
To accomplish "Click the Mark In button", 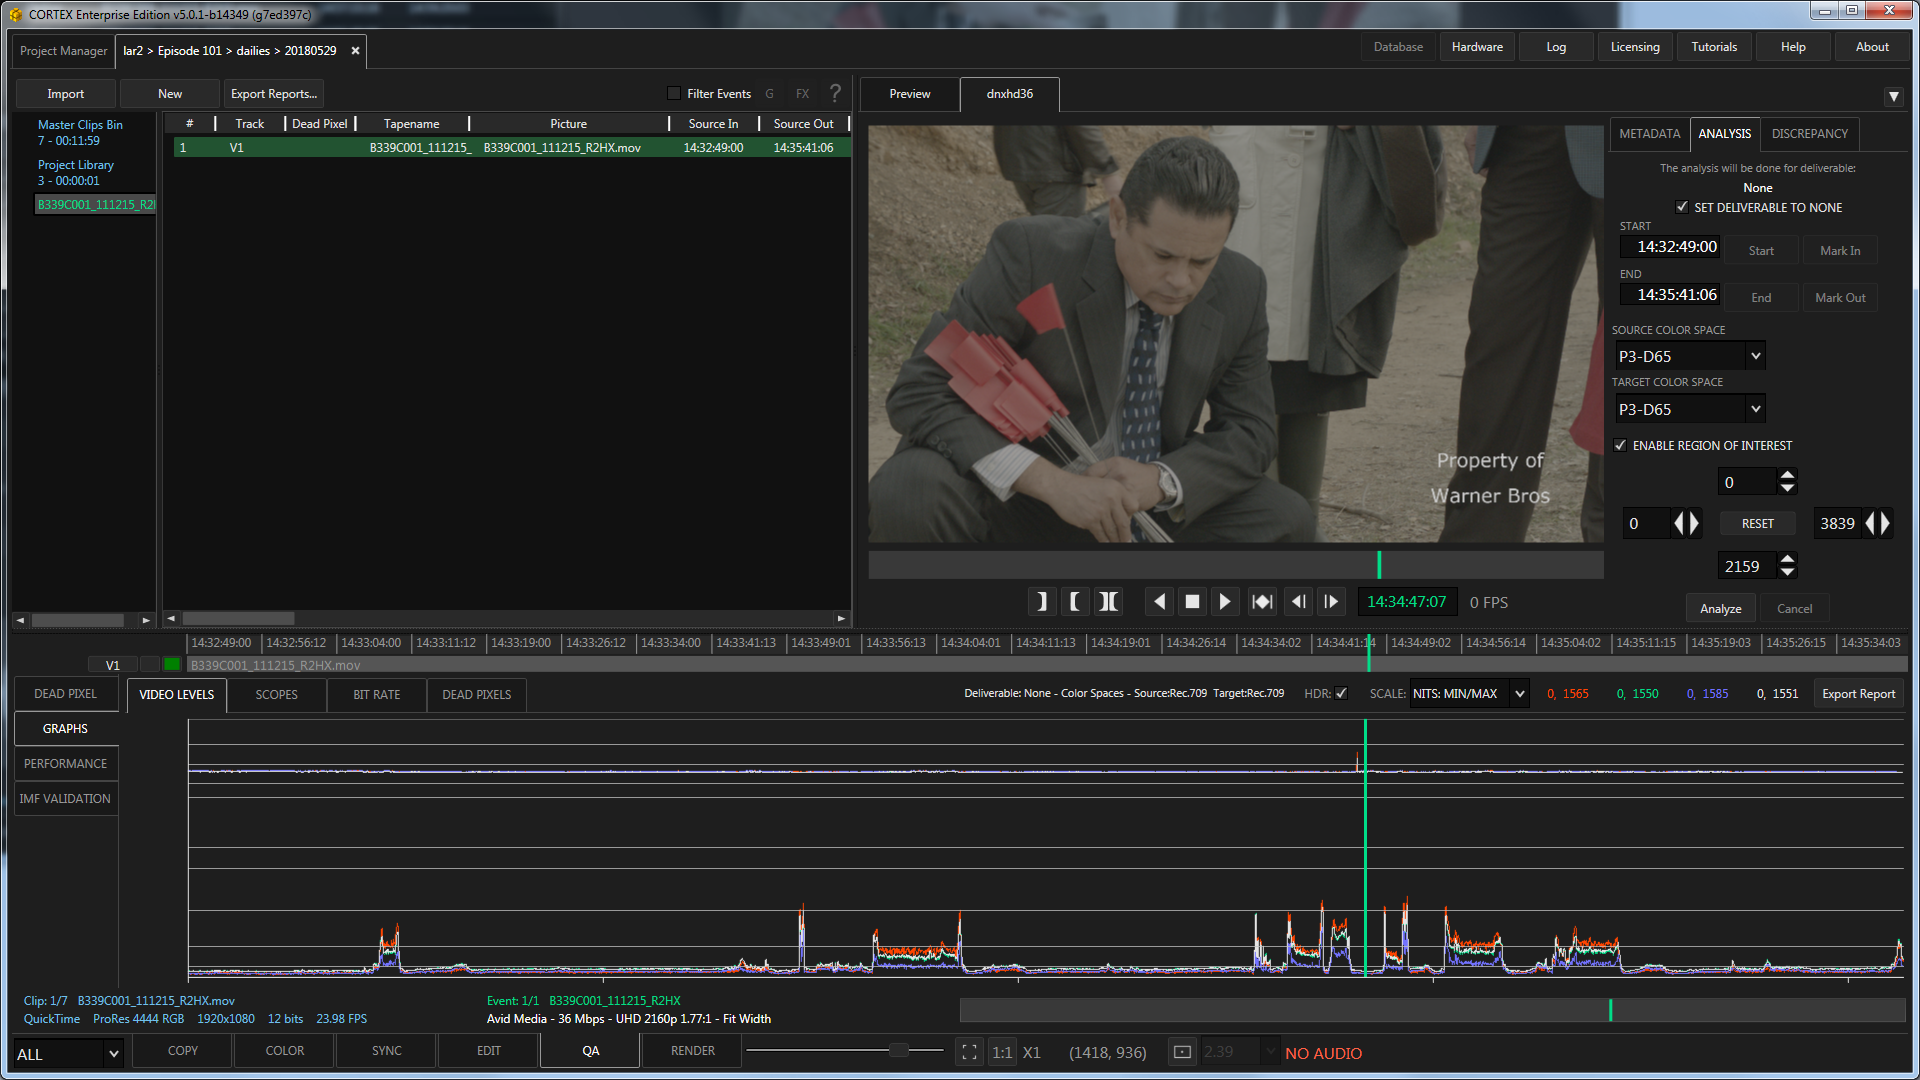I will (x=1840, y=251).
